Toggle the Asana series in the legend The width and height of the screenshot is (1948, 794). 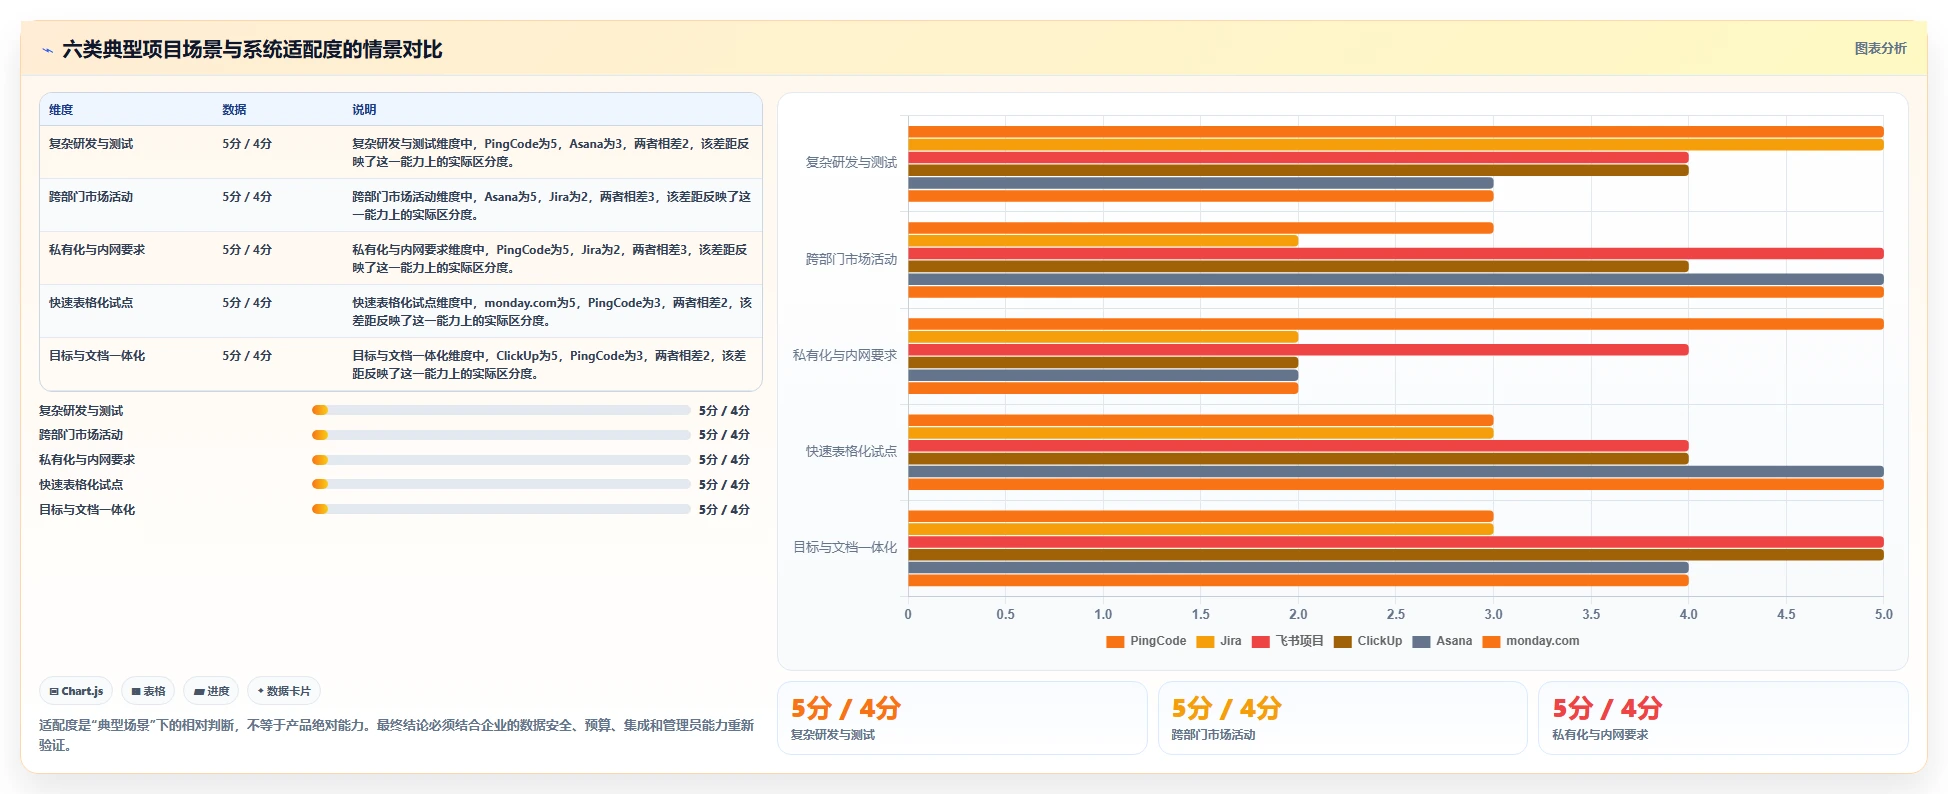[x=1442, y=641]
